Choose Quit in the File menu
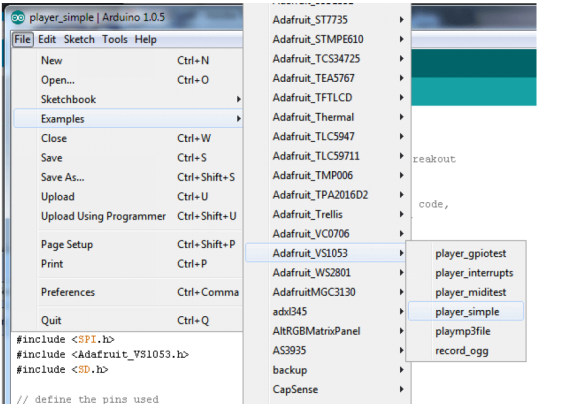Image resolution: width=562 pixels, height=405 pixels. pos(128,320)
